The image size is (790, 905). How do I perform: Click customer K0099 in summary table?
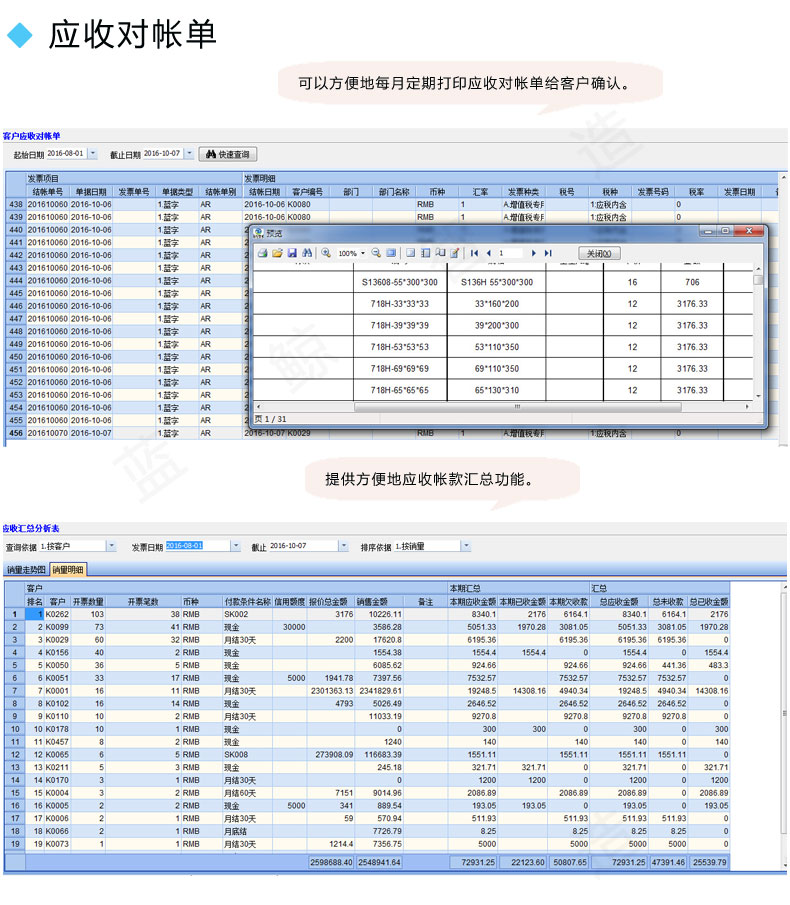tap(57, 627)
